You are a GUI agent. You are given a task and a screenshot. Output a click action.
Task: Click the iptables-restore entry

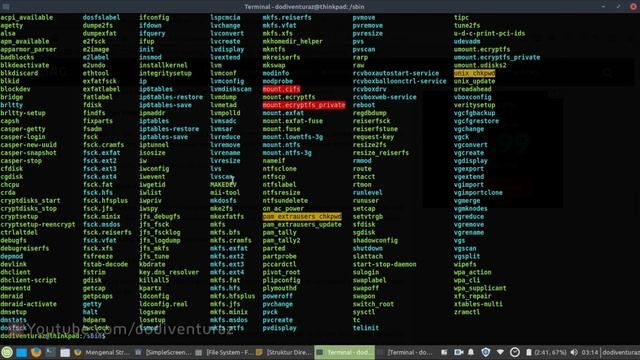169,129
